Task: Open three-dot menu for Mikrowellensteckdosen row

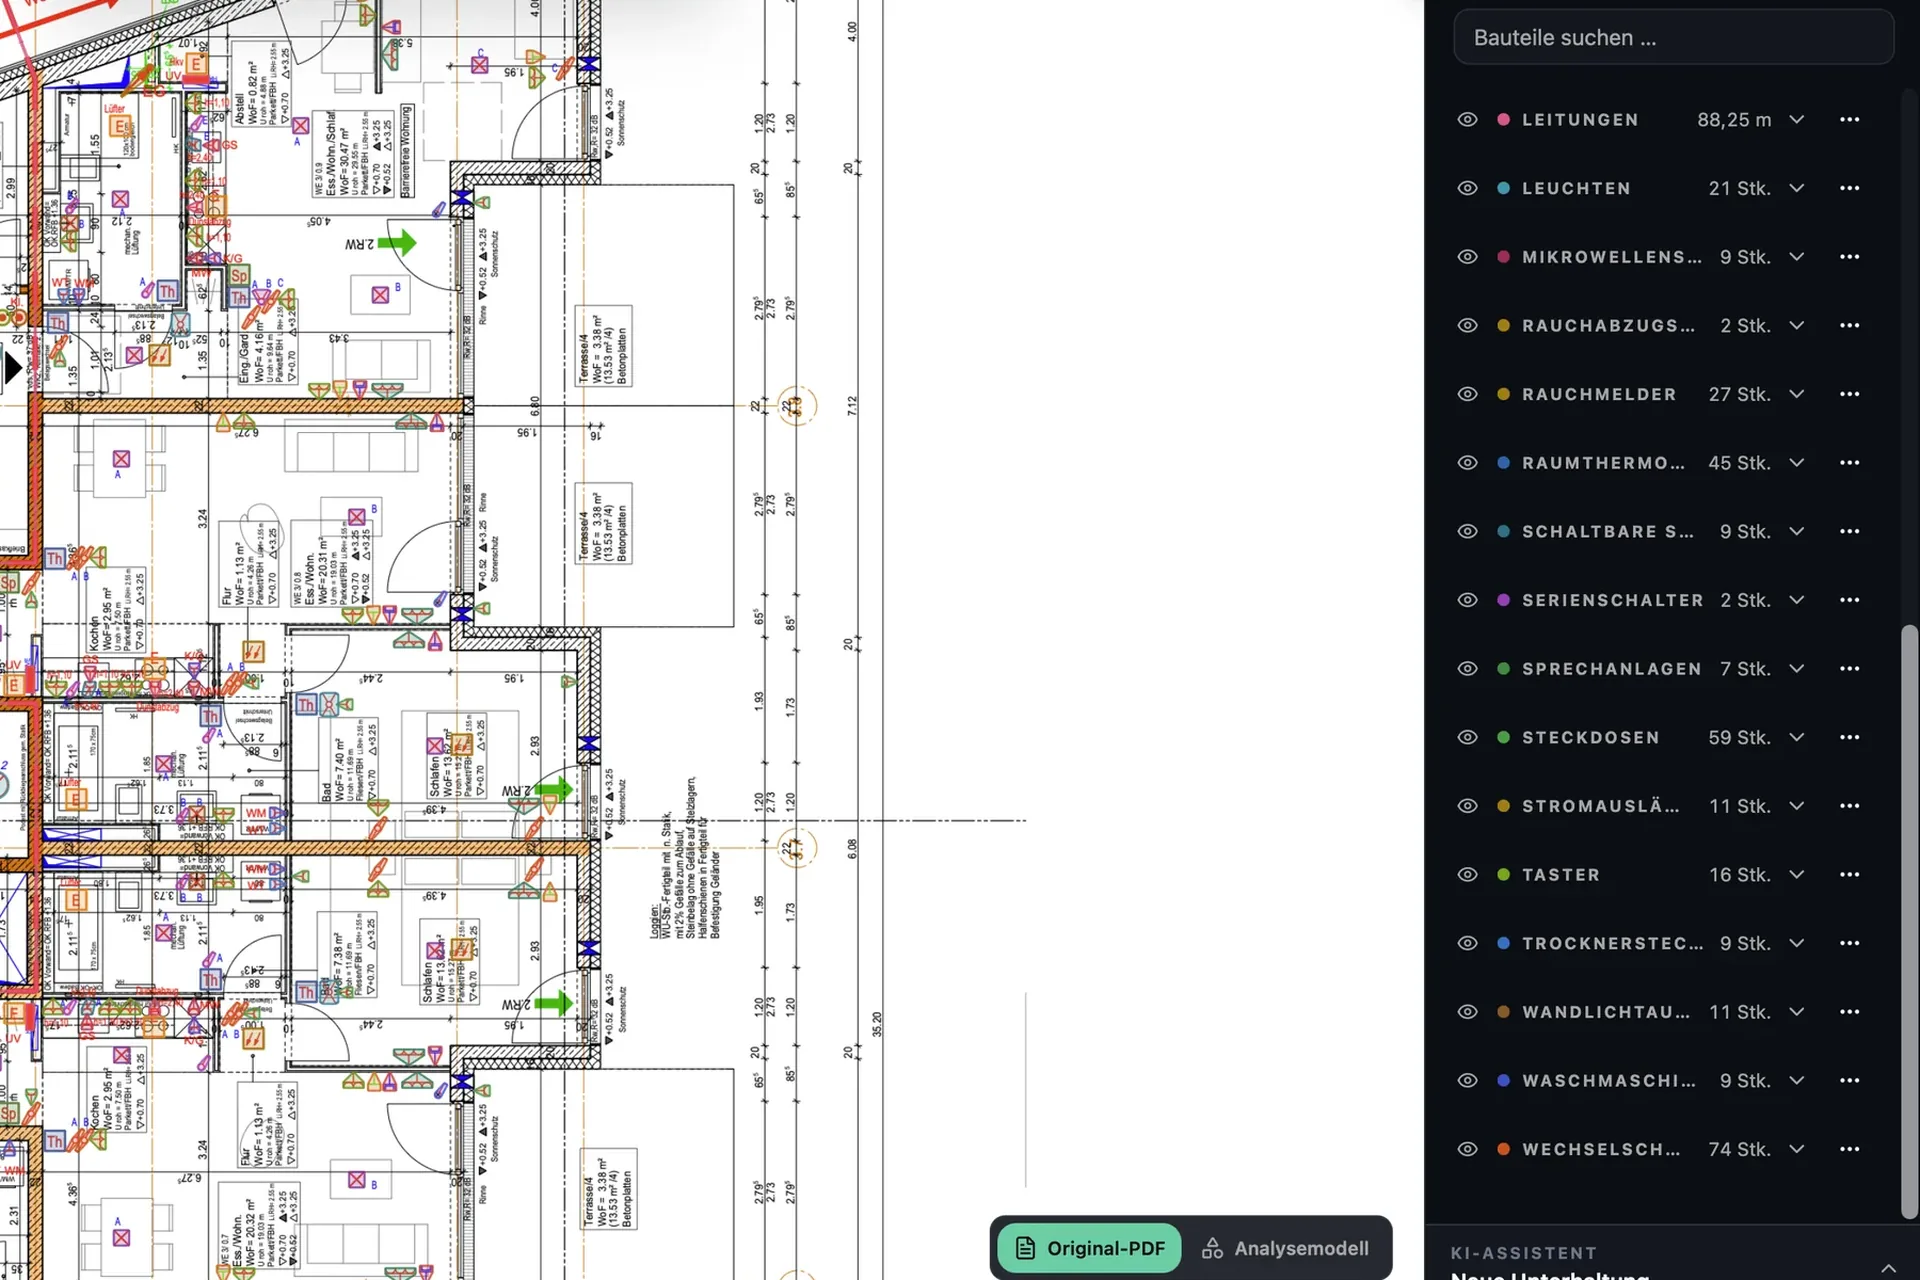Action: [1849, 257]
